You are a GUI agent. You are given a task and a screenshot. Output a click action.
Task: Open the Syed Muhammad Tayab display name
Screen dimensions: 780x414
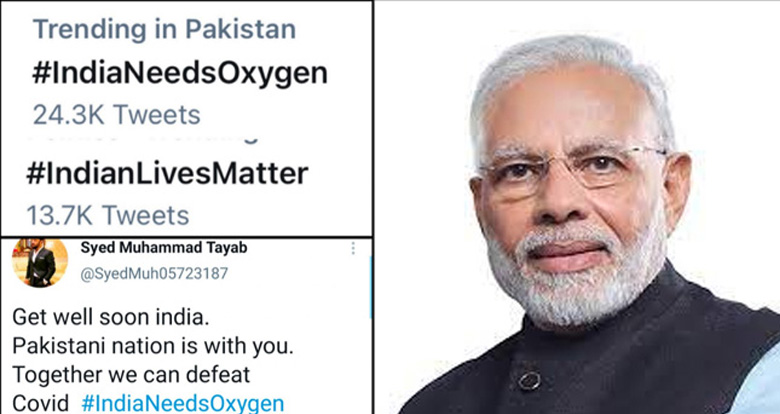coord(164,247)
